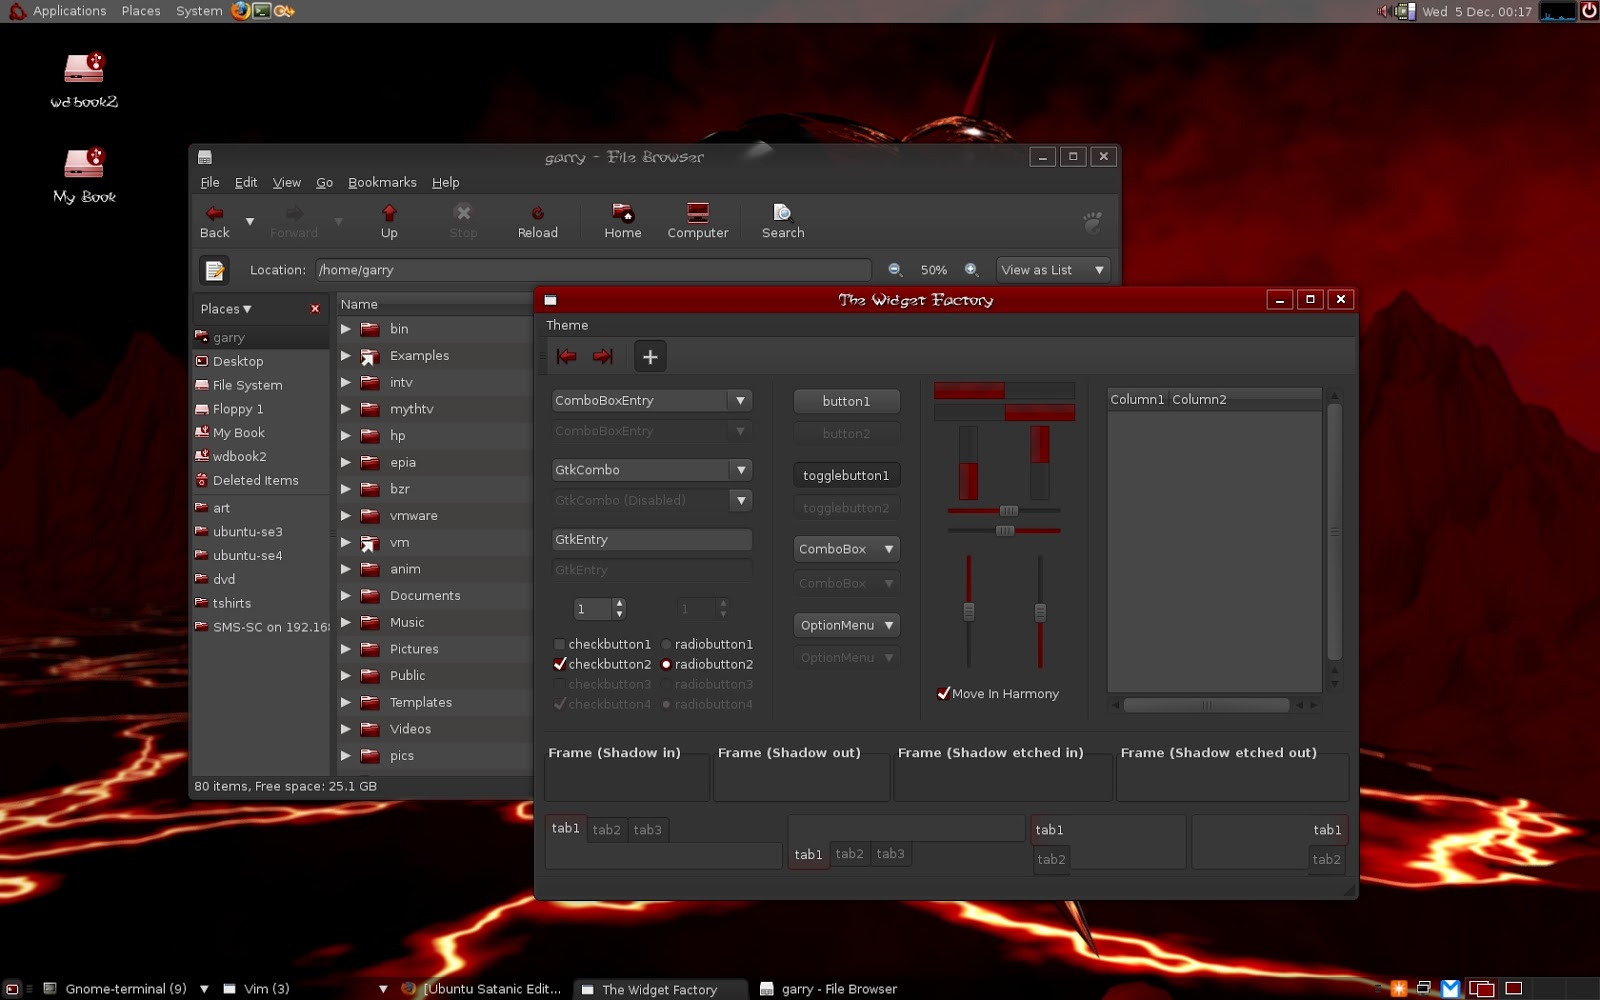This screenshot has width=1600, height=1000.
Task: Select radiobutton1 in the Widget Factory
Action: [x=666, y=644]
